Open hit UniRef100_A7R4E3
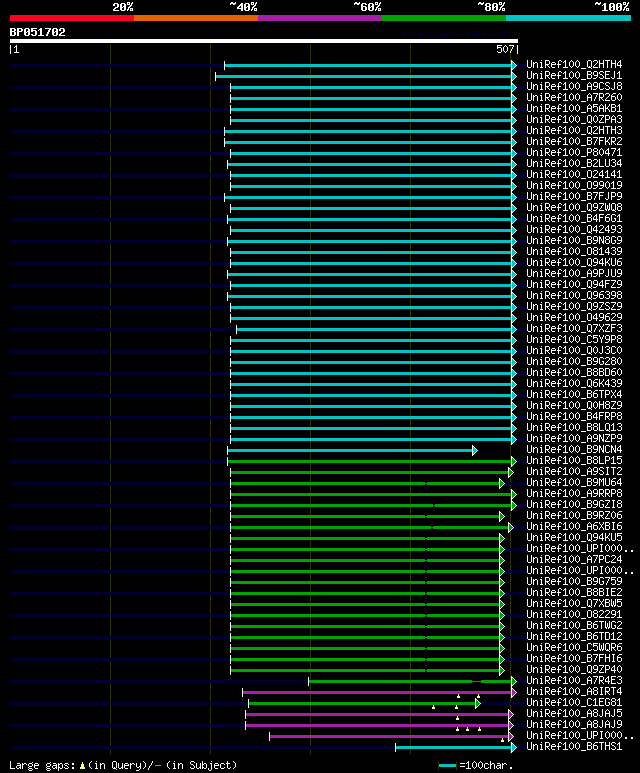The width and height of the screenshot is (640, 773). (574, 681)
